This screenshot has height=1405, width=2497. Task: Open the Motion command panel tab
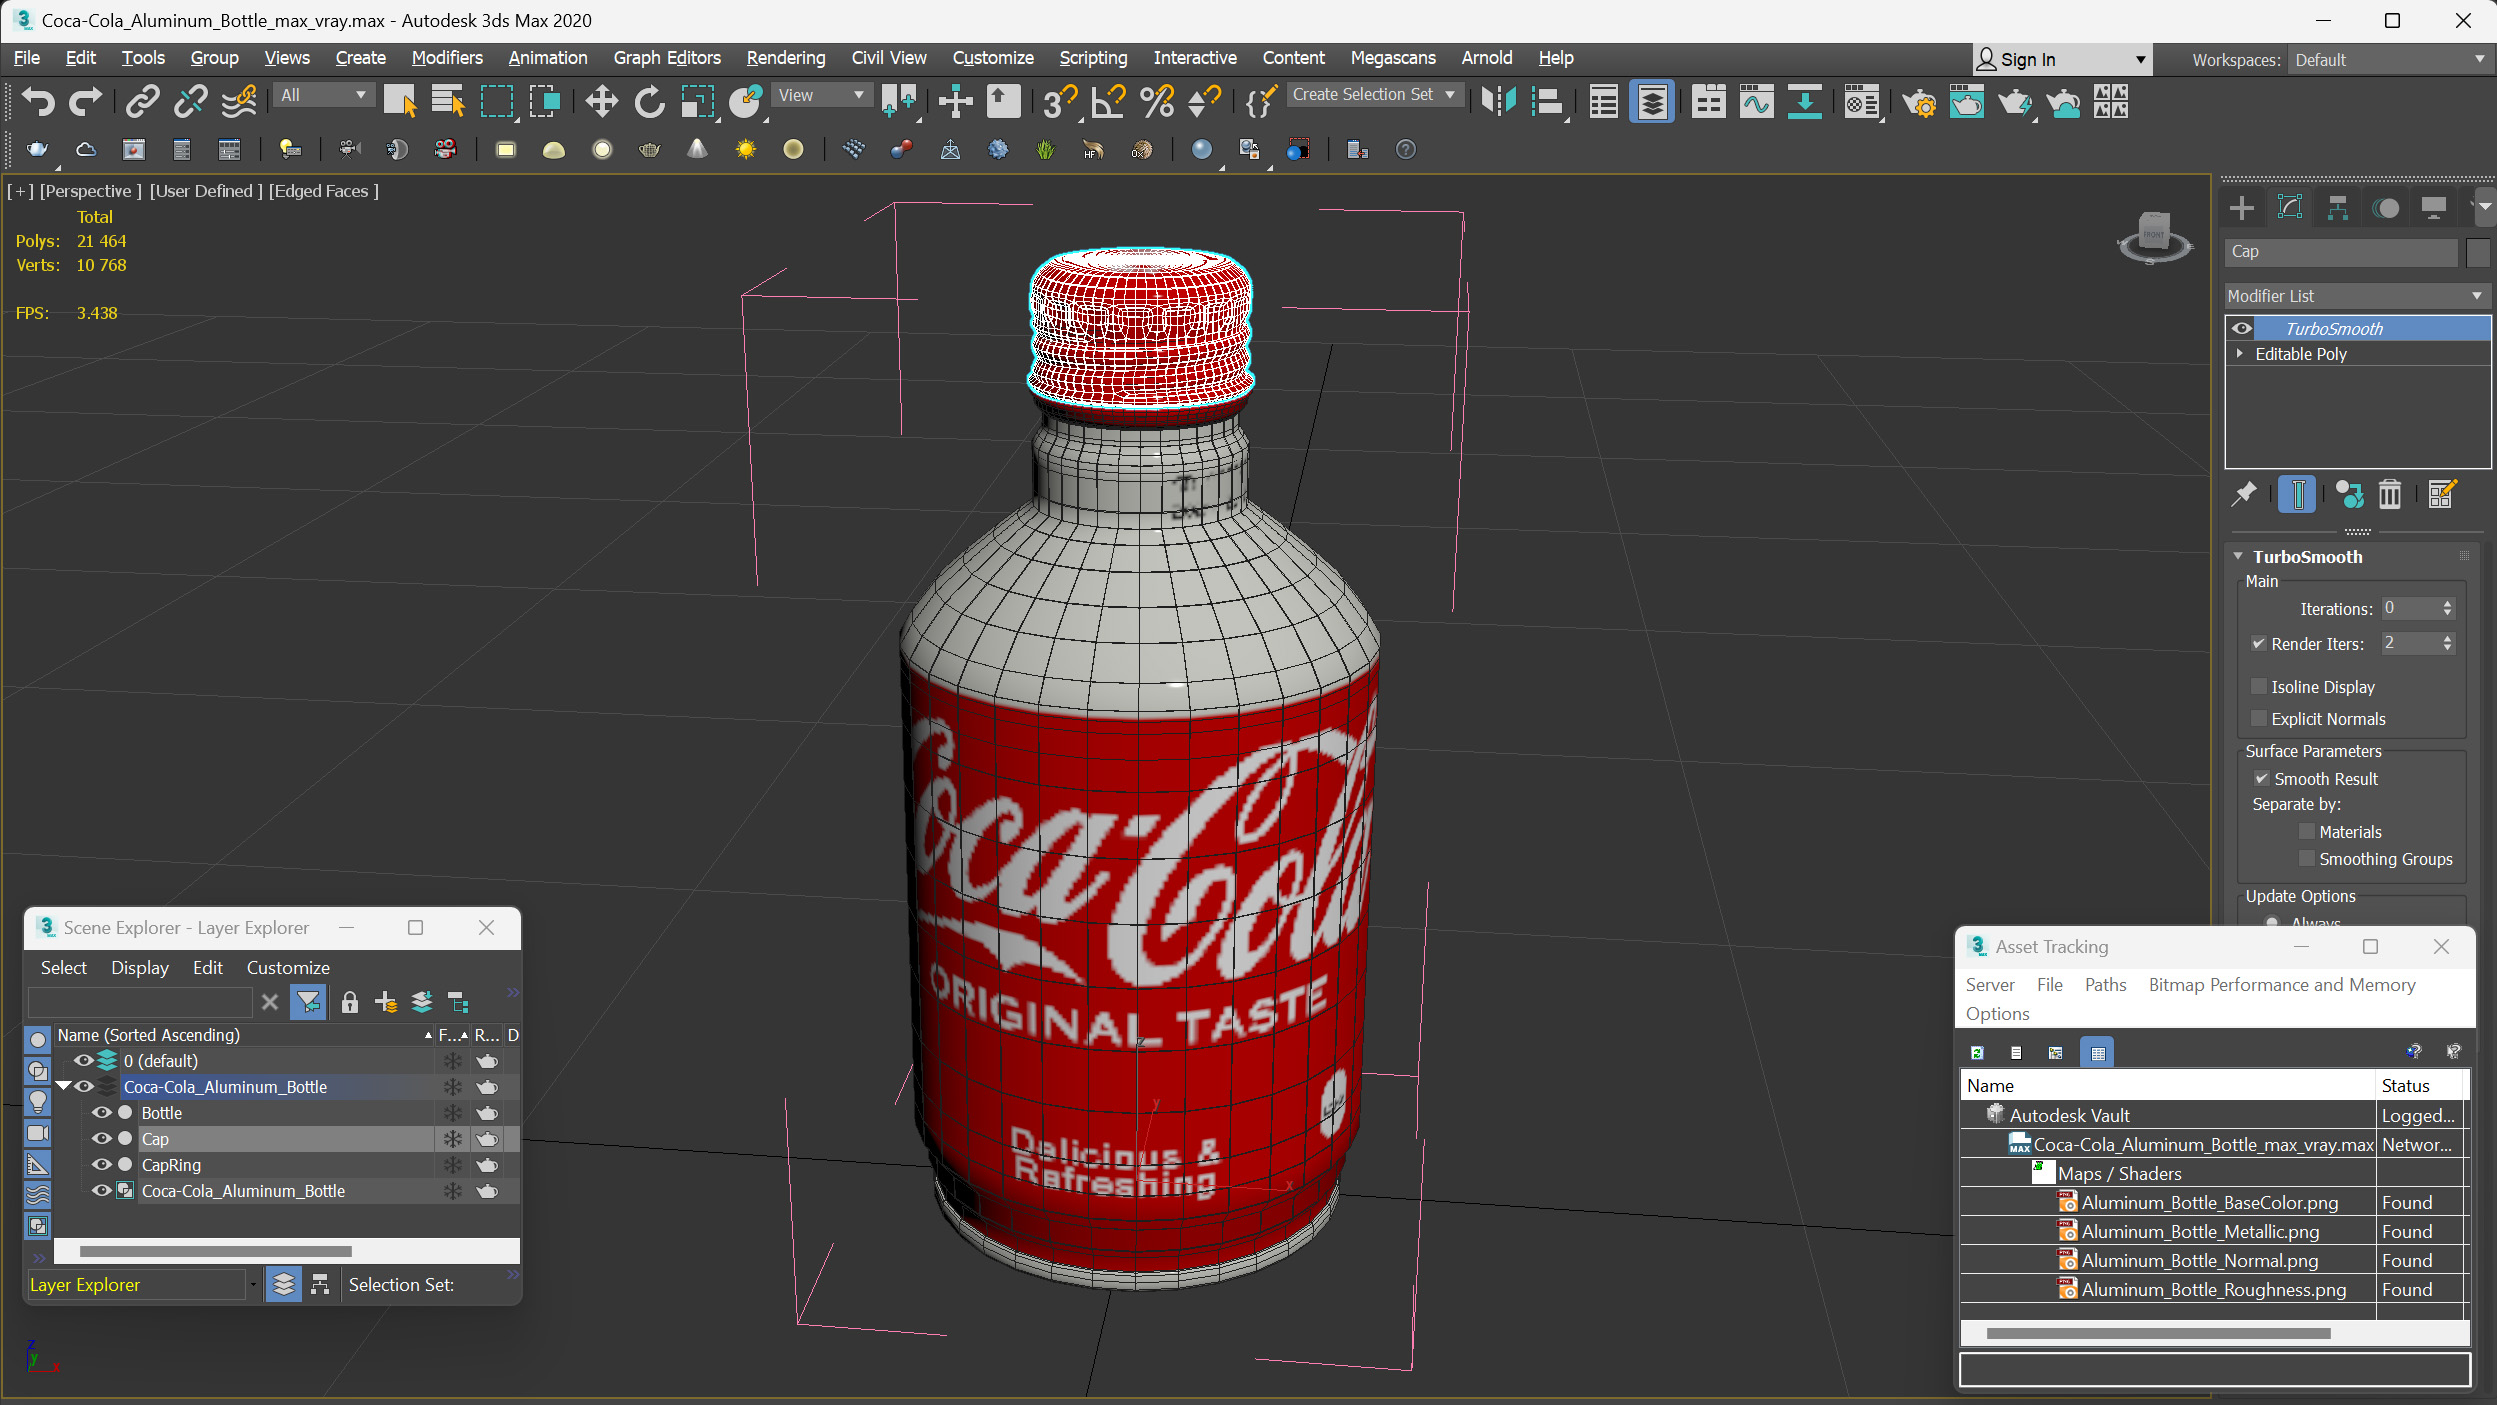[x=2386, y=208]
